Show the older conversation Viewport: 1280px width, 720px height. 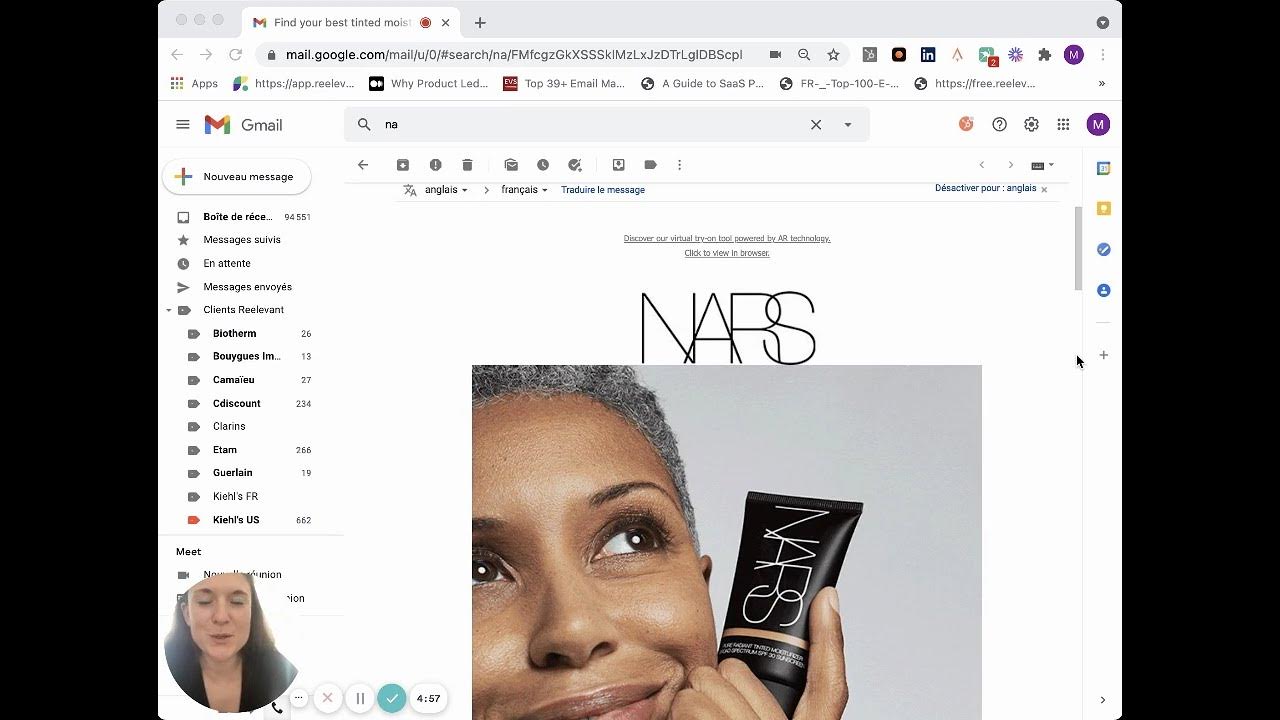click(1010, 165)
